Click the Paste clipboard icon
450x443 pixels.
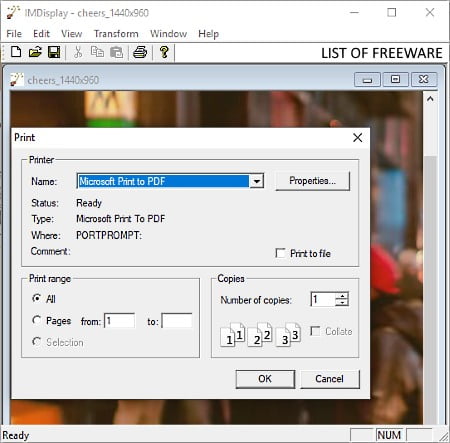coord(116,52)
